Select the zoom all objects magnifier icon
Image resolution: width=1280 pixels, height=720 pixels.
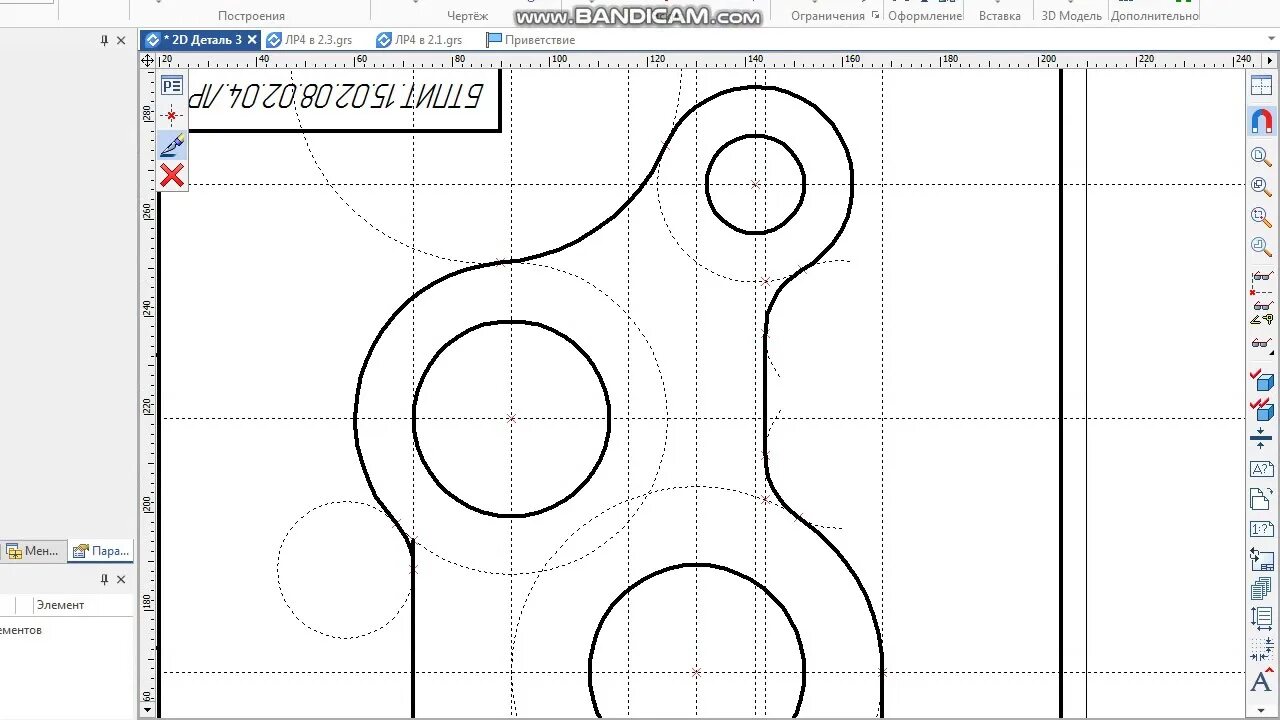coord(1262,187)
